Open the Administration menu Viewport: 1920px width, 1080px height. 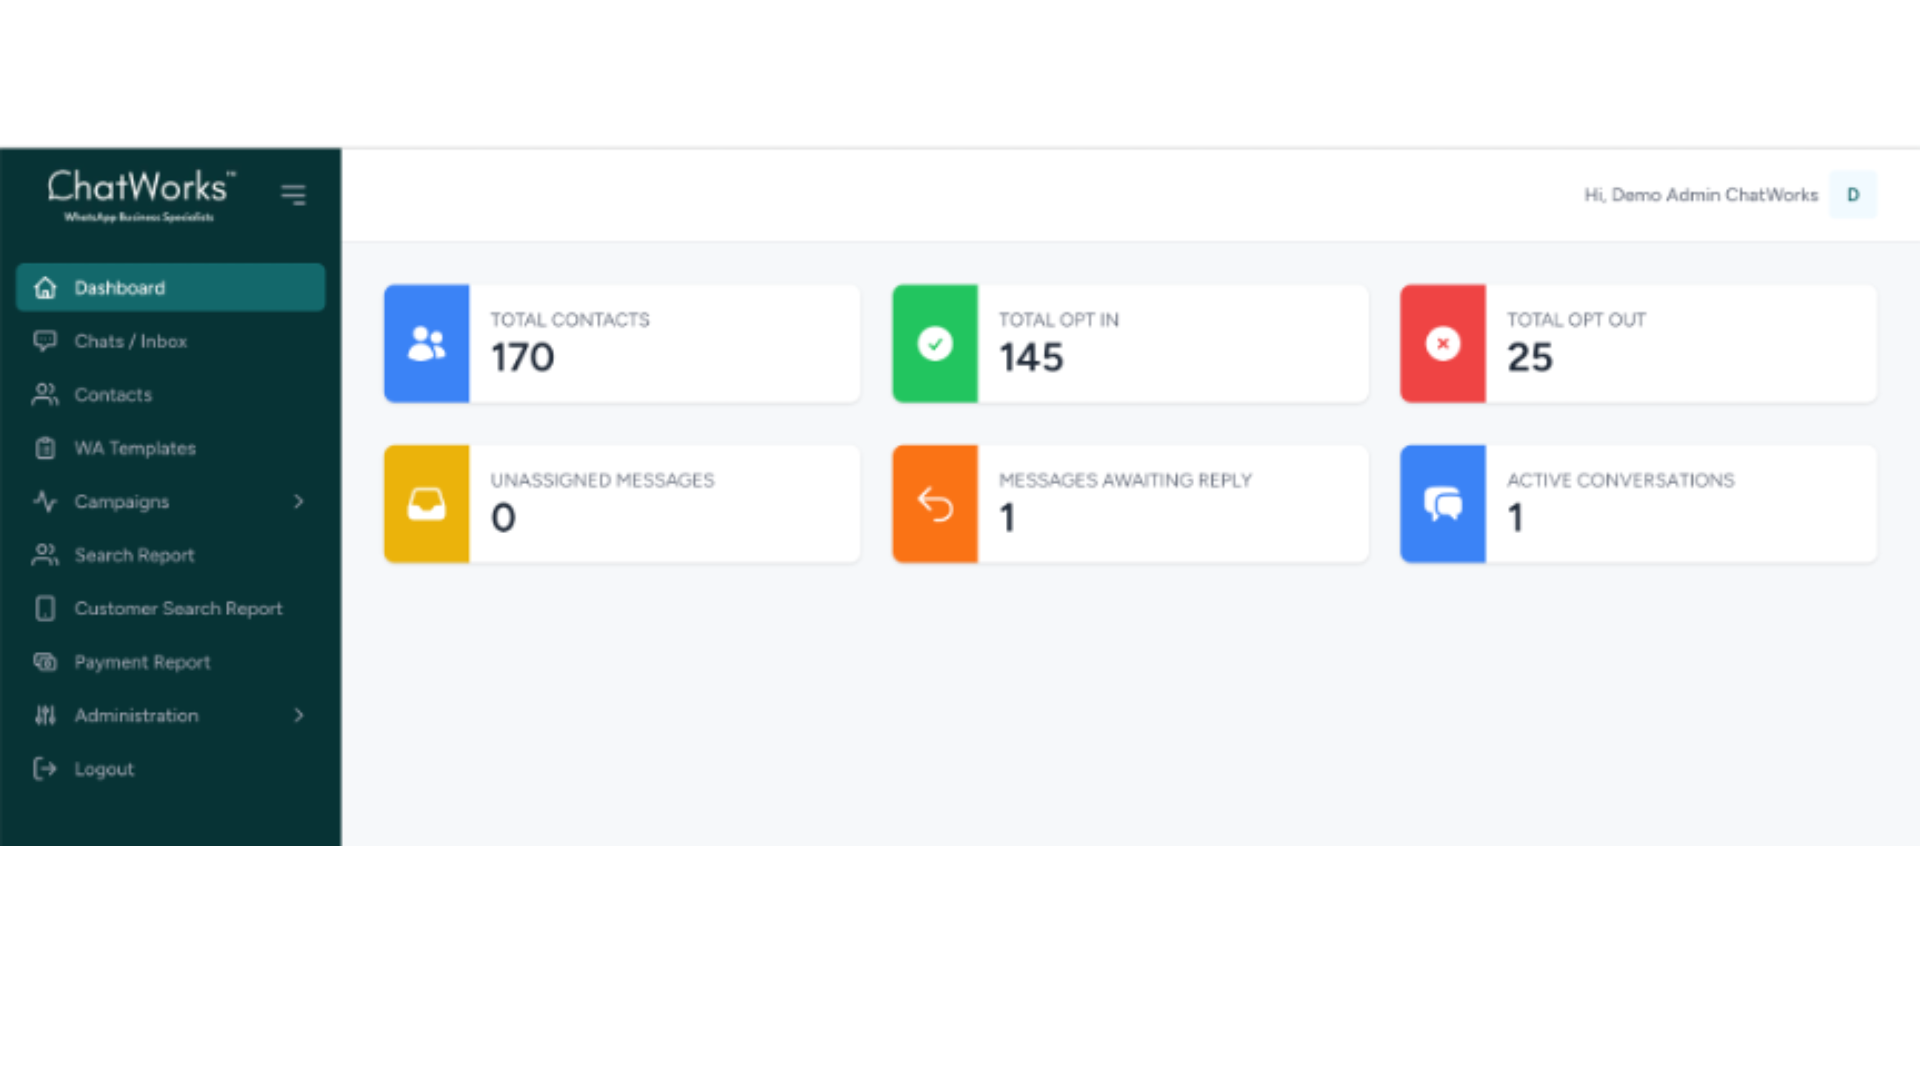tap(170, 715)
